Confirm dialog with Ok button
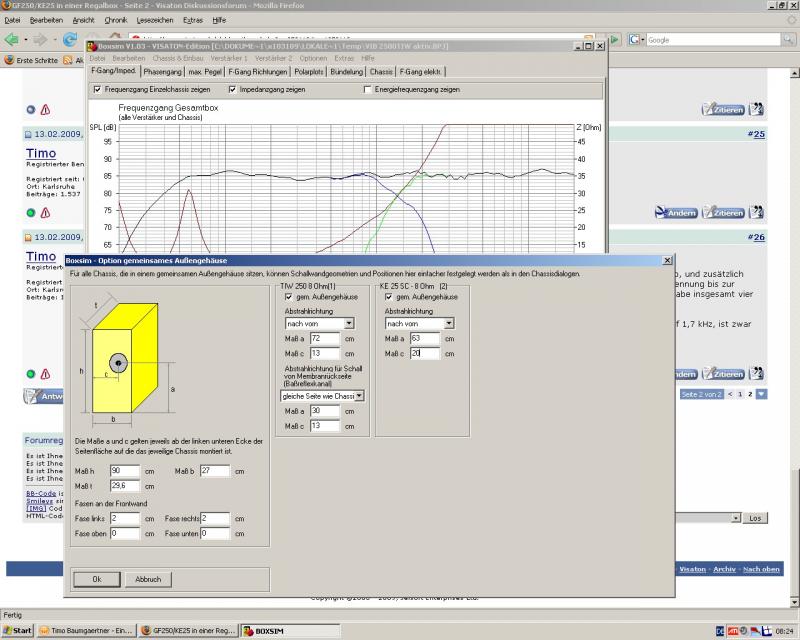The image size is (800, 640). coord(97,579)
